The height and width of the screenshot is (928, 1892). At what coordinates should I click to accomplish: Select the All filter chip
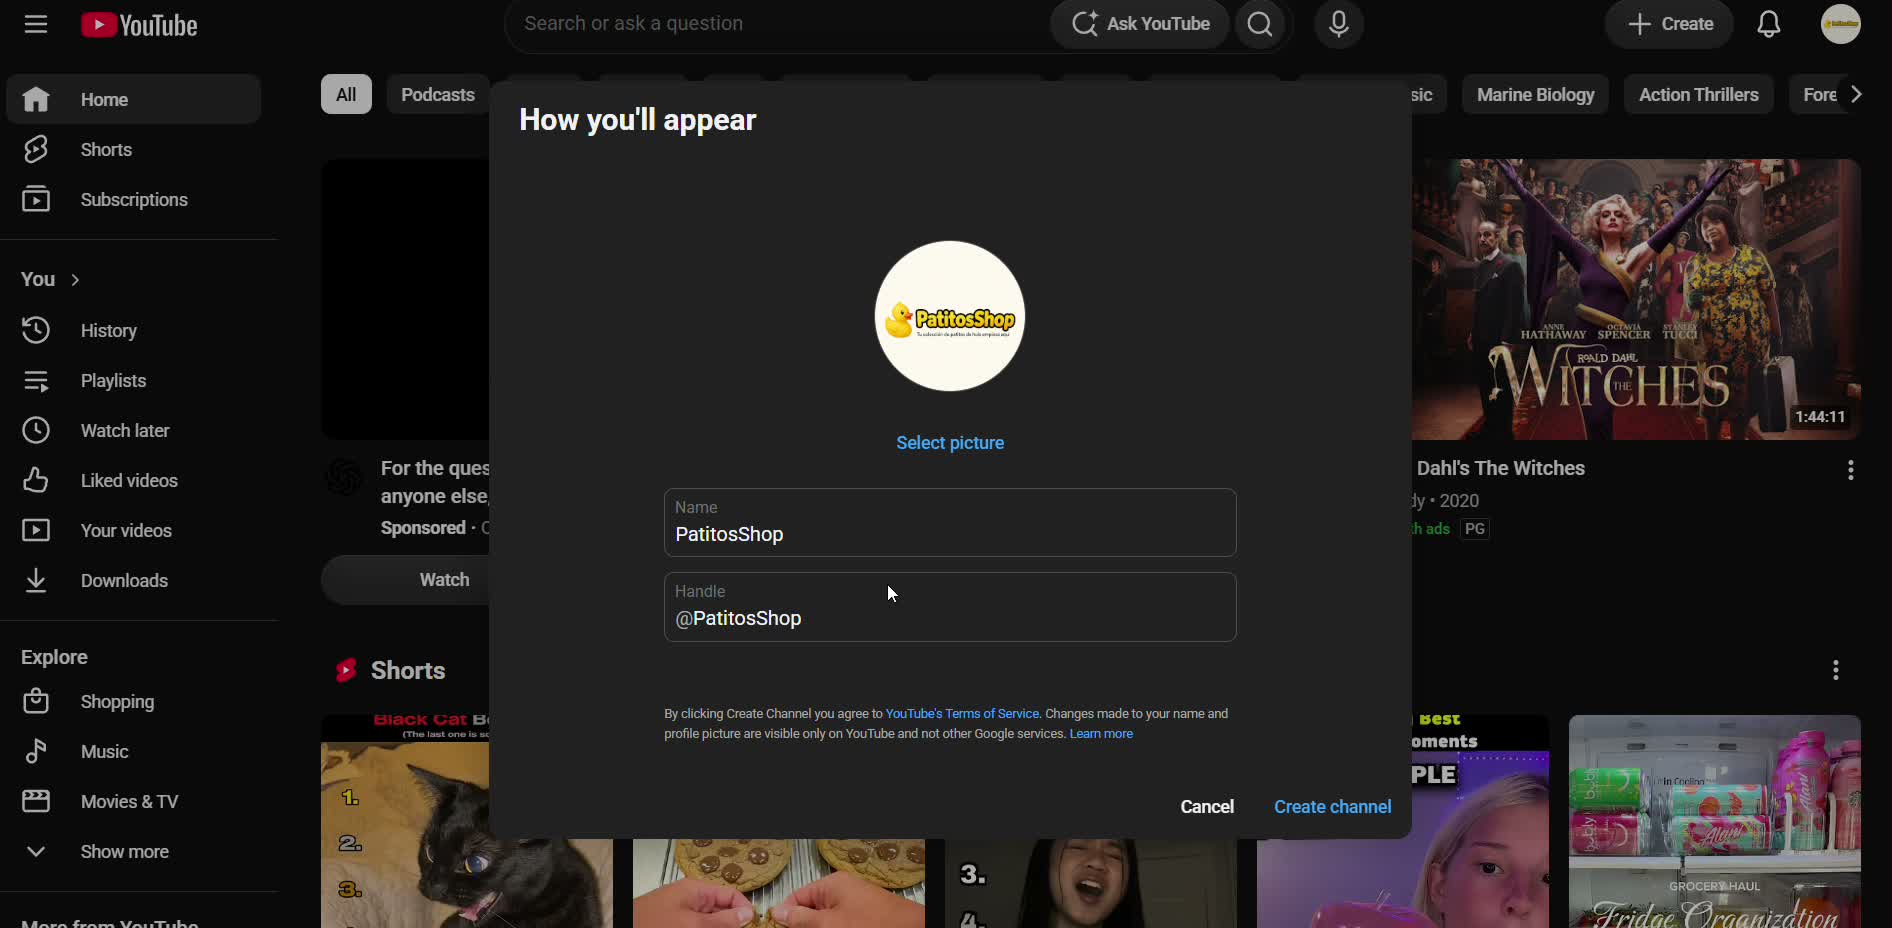[x=346, y=94]
